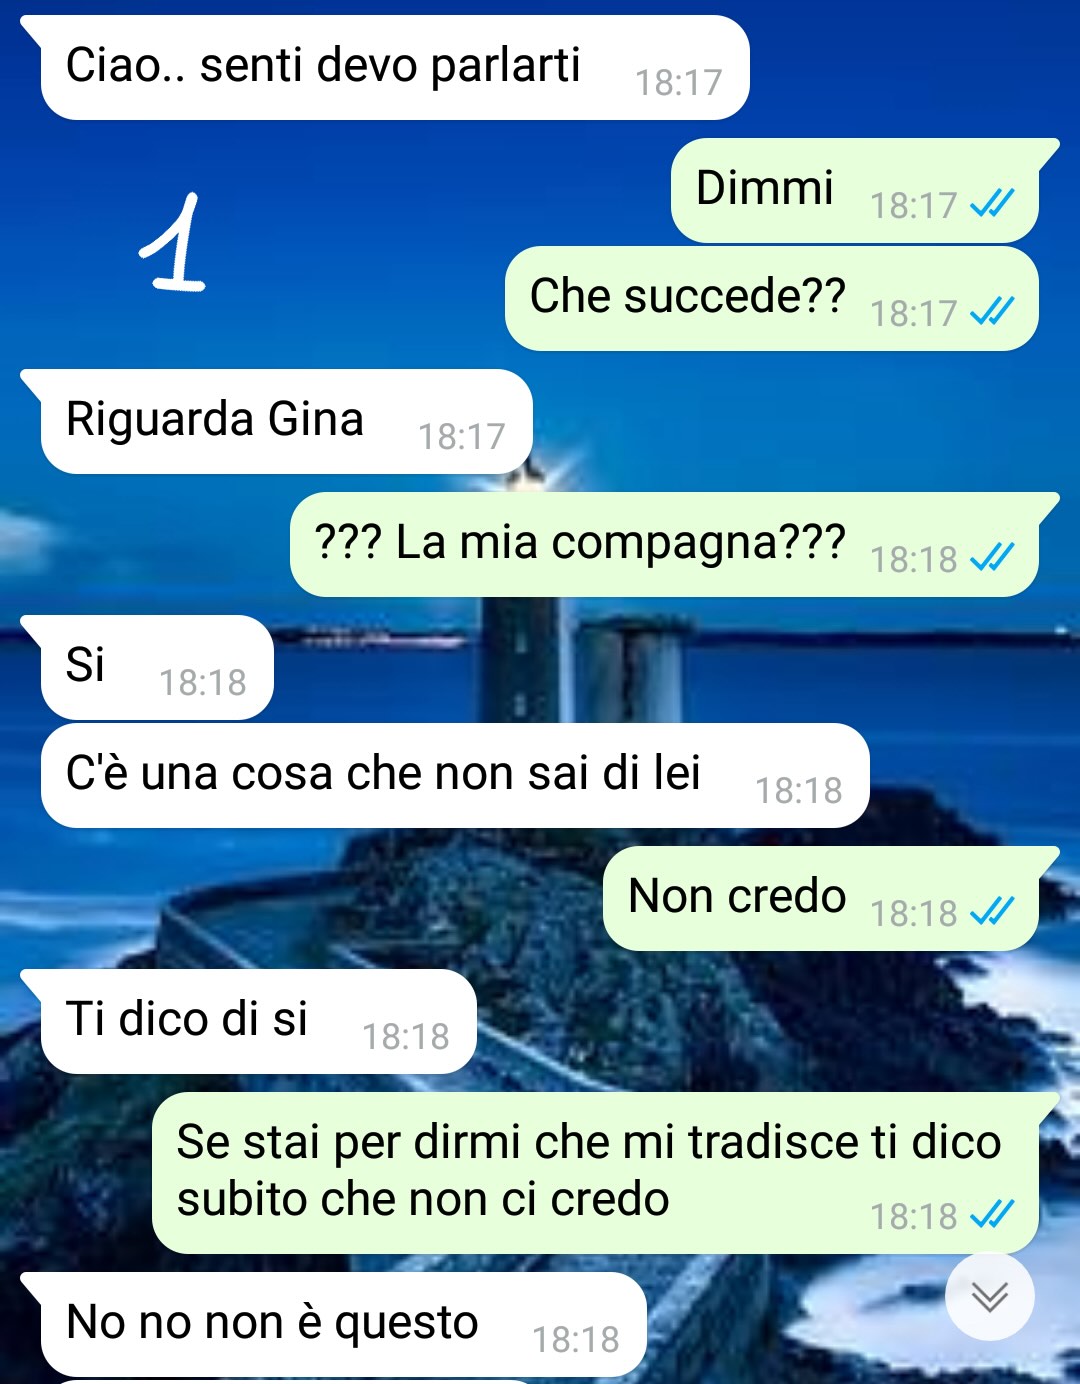This screenshot has width=1080, height=1384.
Task: Select message Se stai per dirmi che mi tradisce
Action: coord(596,1173)
